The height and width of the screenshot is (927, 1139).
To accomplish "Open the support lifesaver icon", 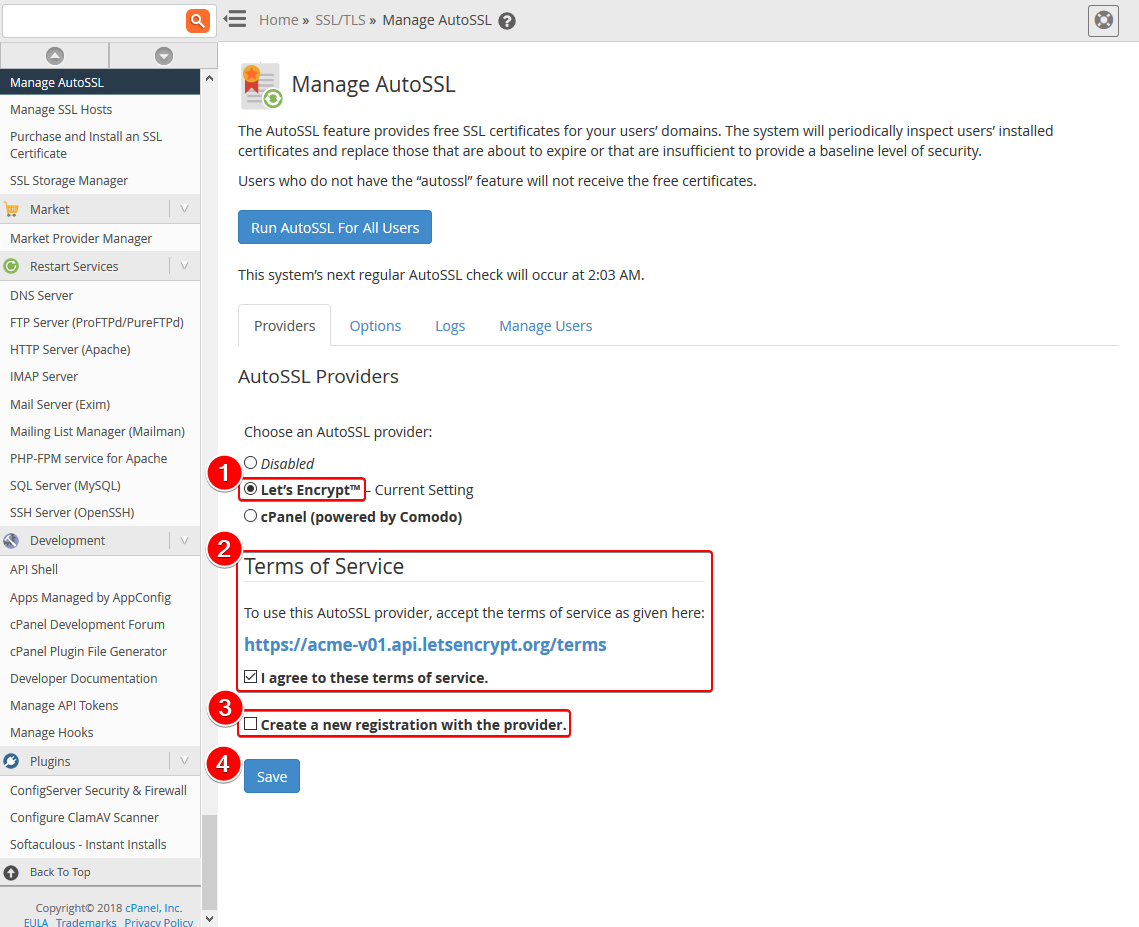I will pos(1103,20).
